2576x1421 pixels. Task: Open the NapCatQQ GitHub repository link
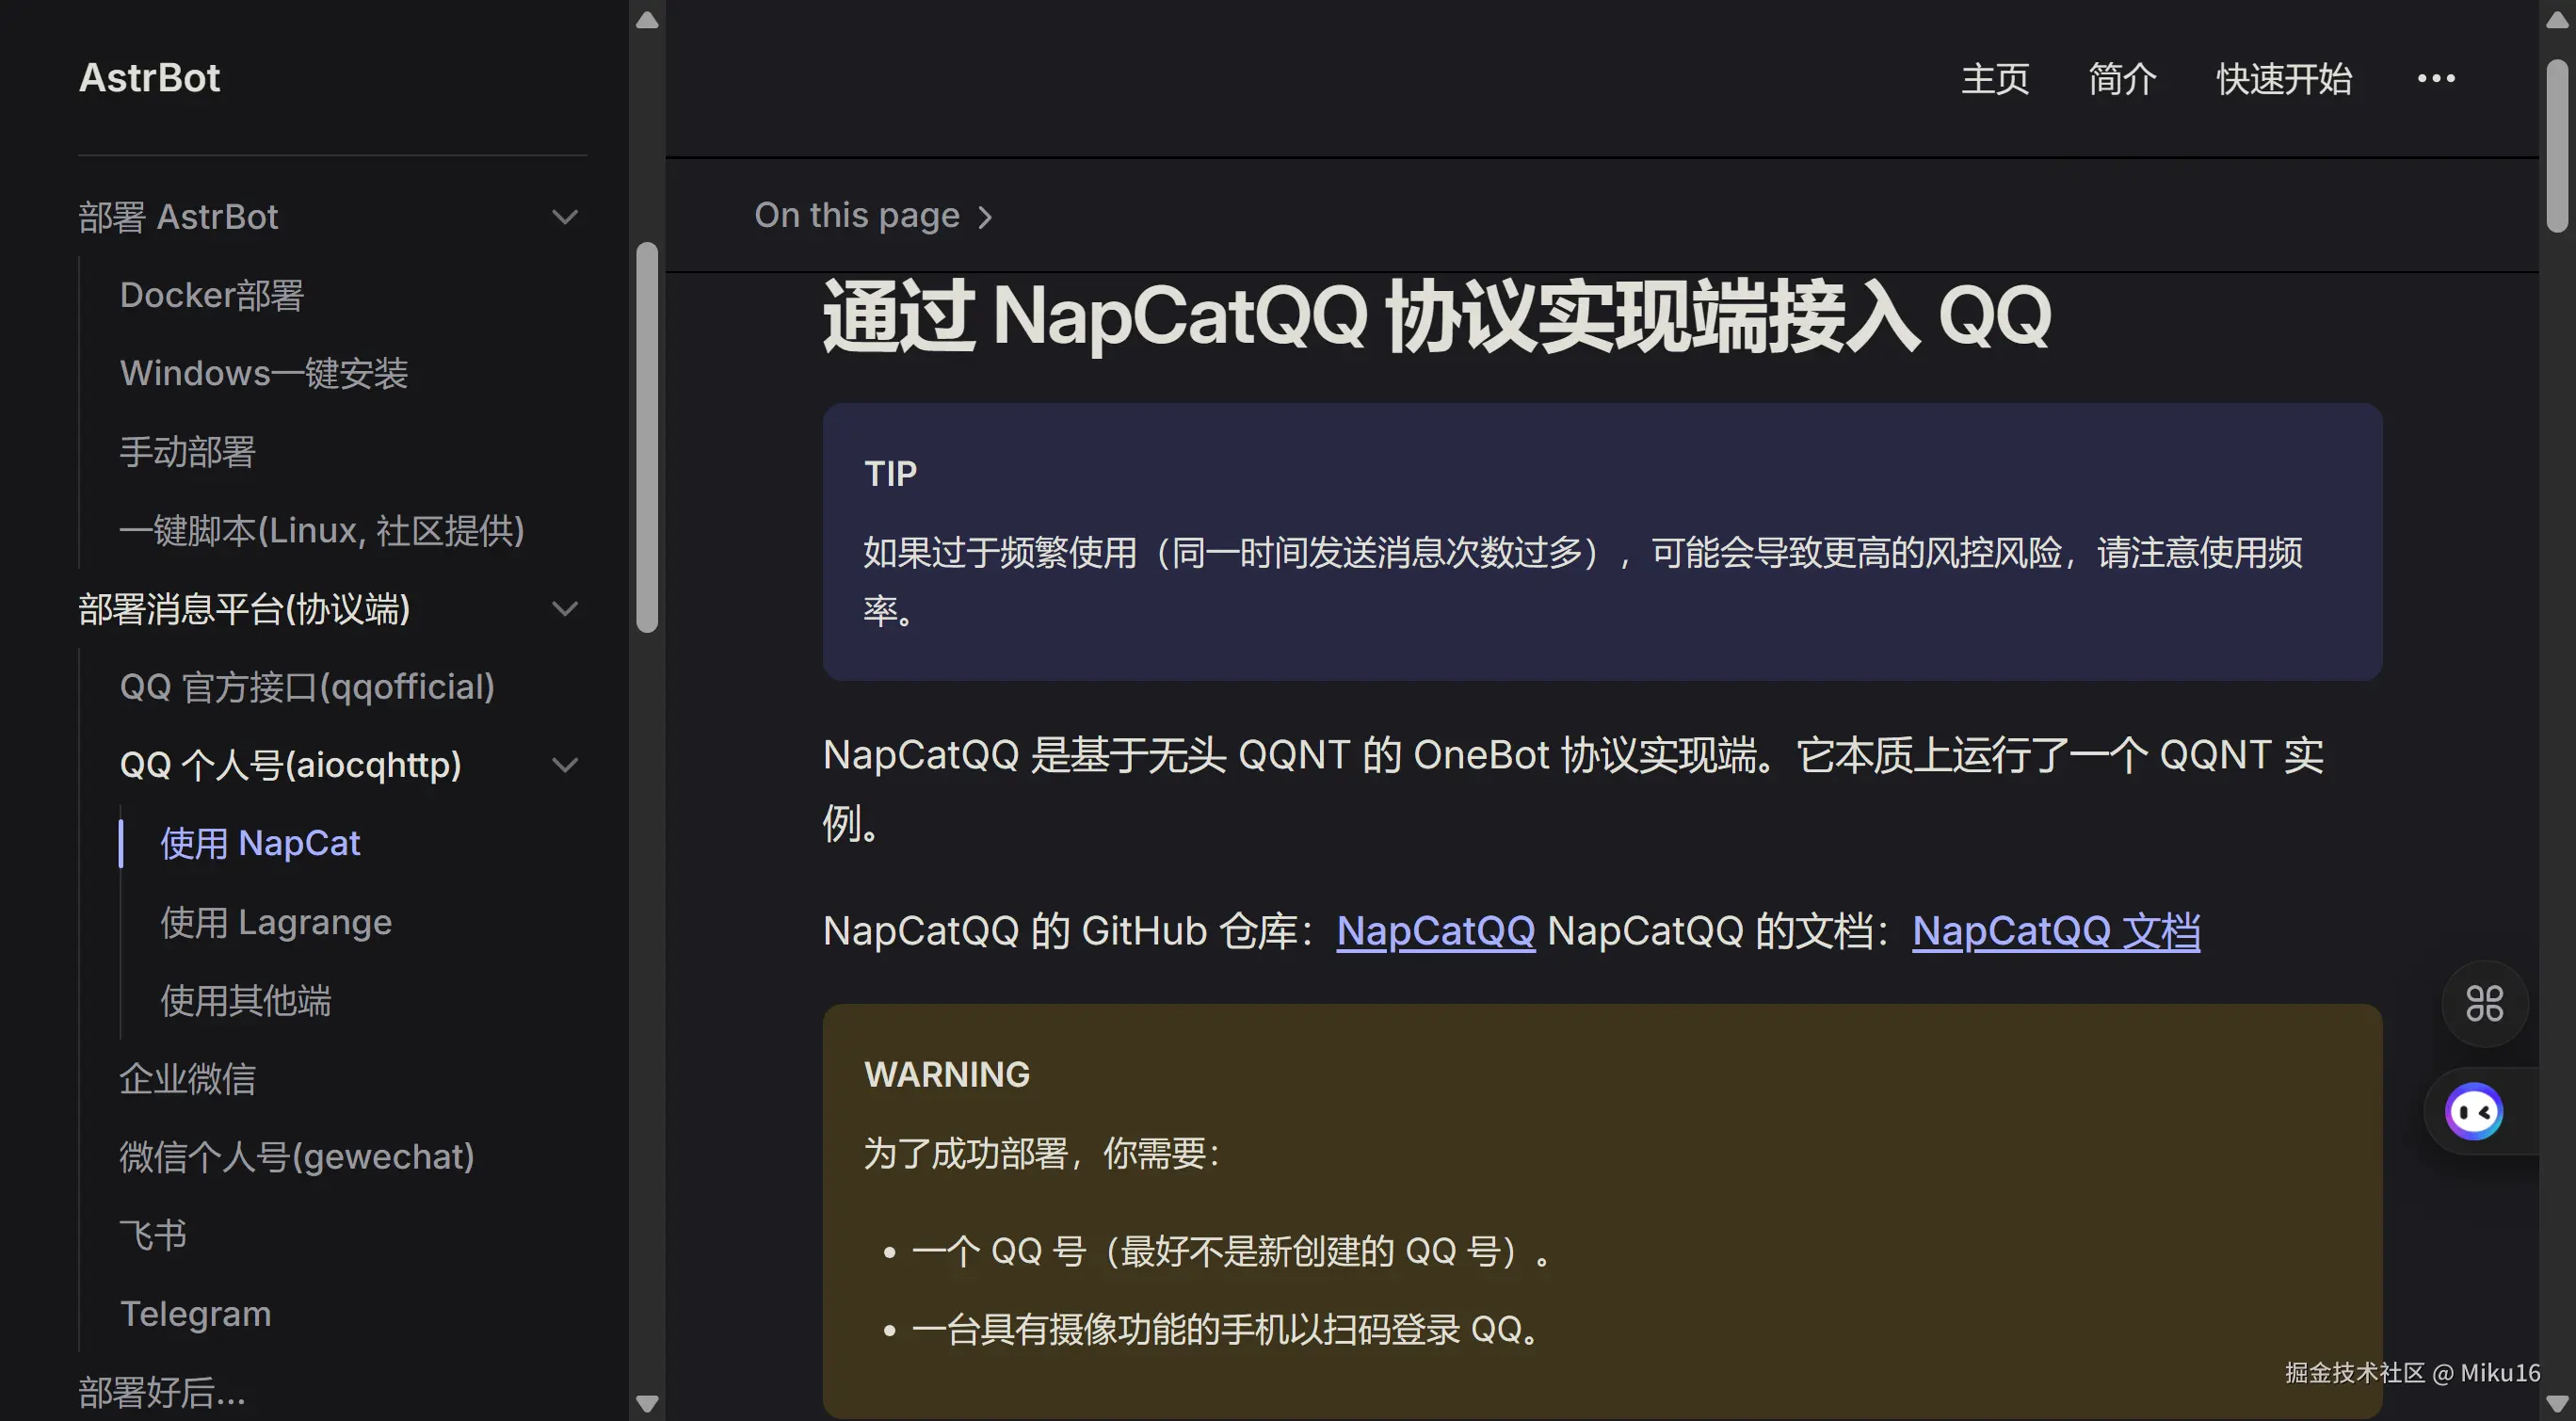(1435, 931)
